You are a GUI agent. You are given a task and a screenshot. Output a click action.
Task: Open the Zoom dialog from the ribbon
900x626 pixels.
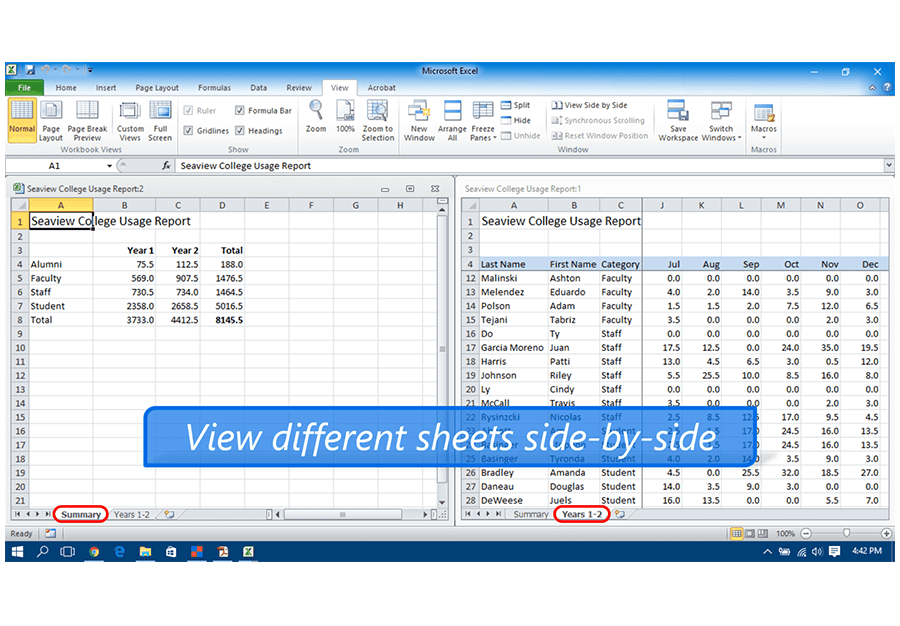pos(316,116)
